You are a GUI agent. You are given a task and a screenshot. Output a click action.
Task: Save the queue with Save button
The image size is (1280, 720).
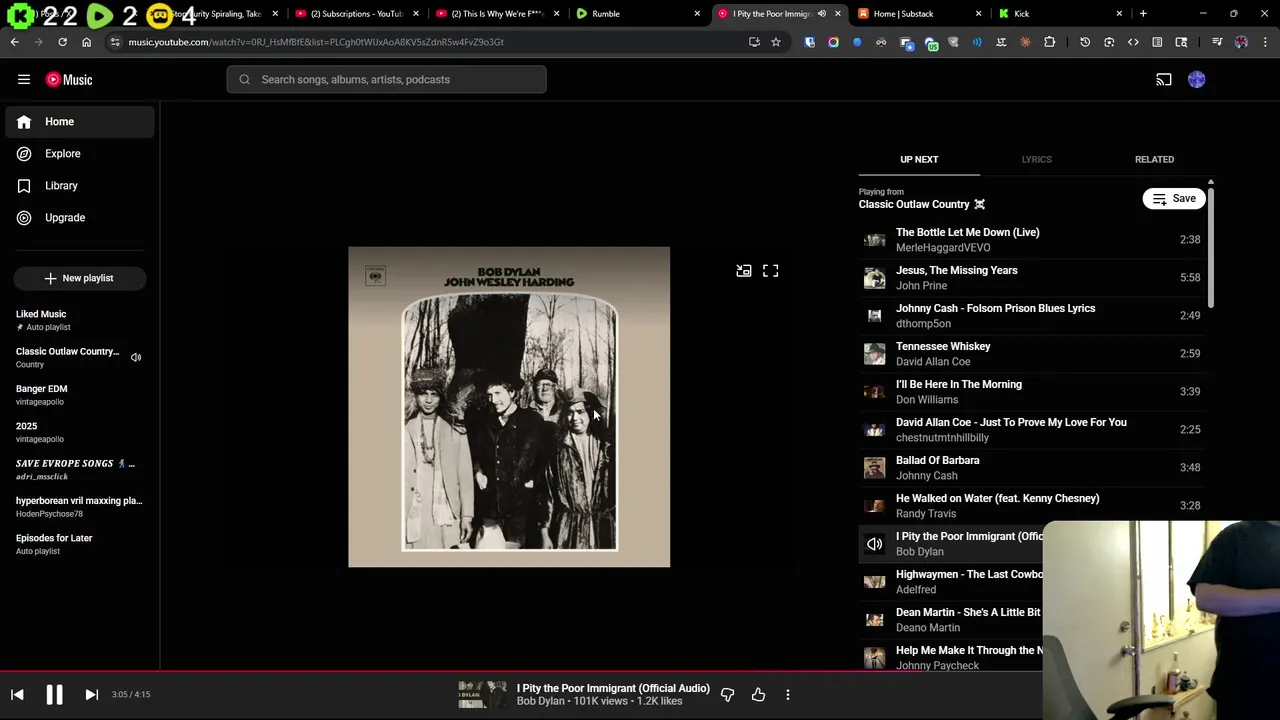(1174, 198)
